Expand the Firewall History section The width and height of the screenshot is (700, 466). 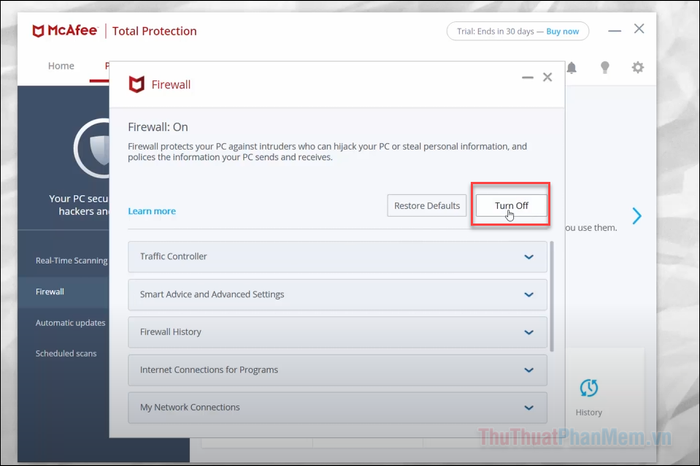529,332
